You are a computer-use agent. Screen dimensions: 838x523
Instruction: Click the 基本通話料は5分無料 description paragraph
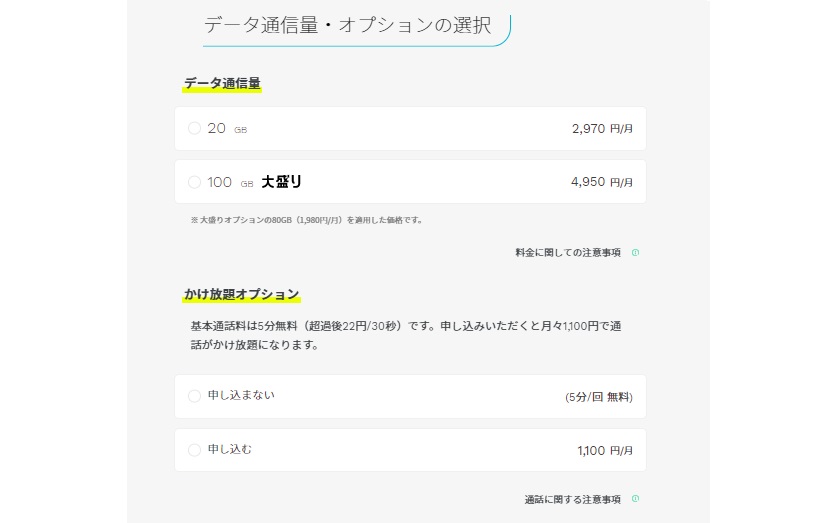click(x=406, y=335)
